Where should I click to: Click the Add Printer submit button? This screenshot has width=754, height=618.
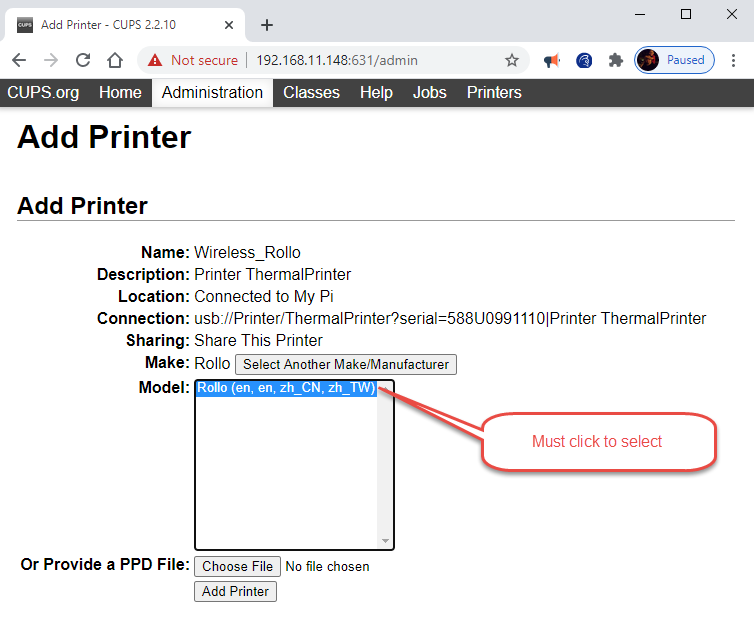pyautogui.click(x=236, y=591)
